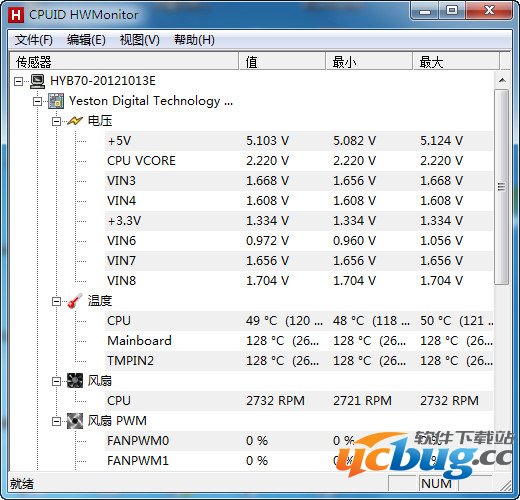Click the 0.972 V value for VIN6
This screenshot has width=520, height=500.
(x=268, y=241)
